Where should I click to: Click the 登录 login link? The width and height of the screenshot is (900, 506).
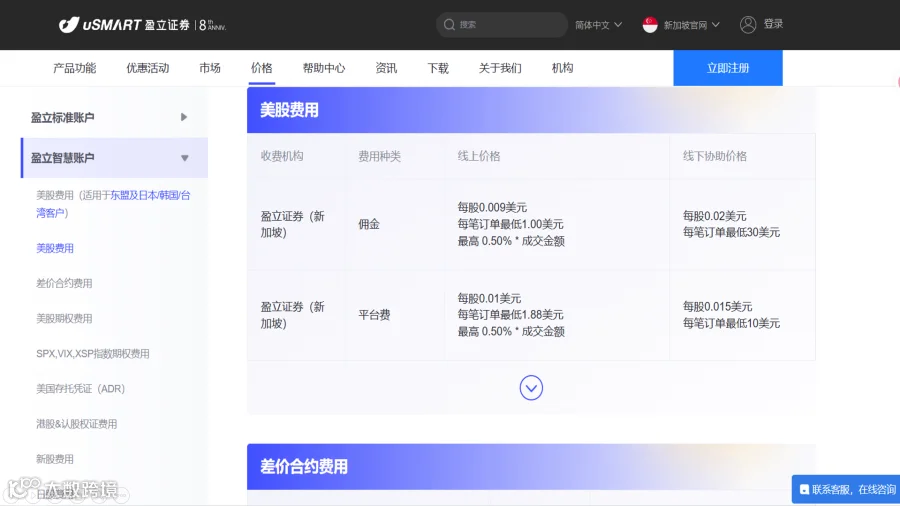tap(773, 24)
